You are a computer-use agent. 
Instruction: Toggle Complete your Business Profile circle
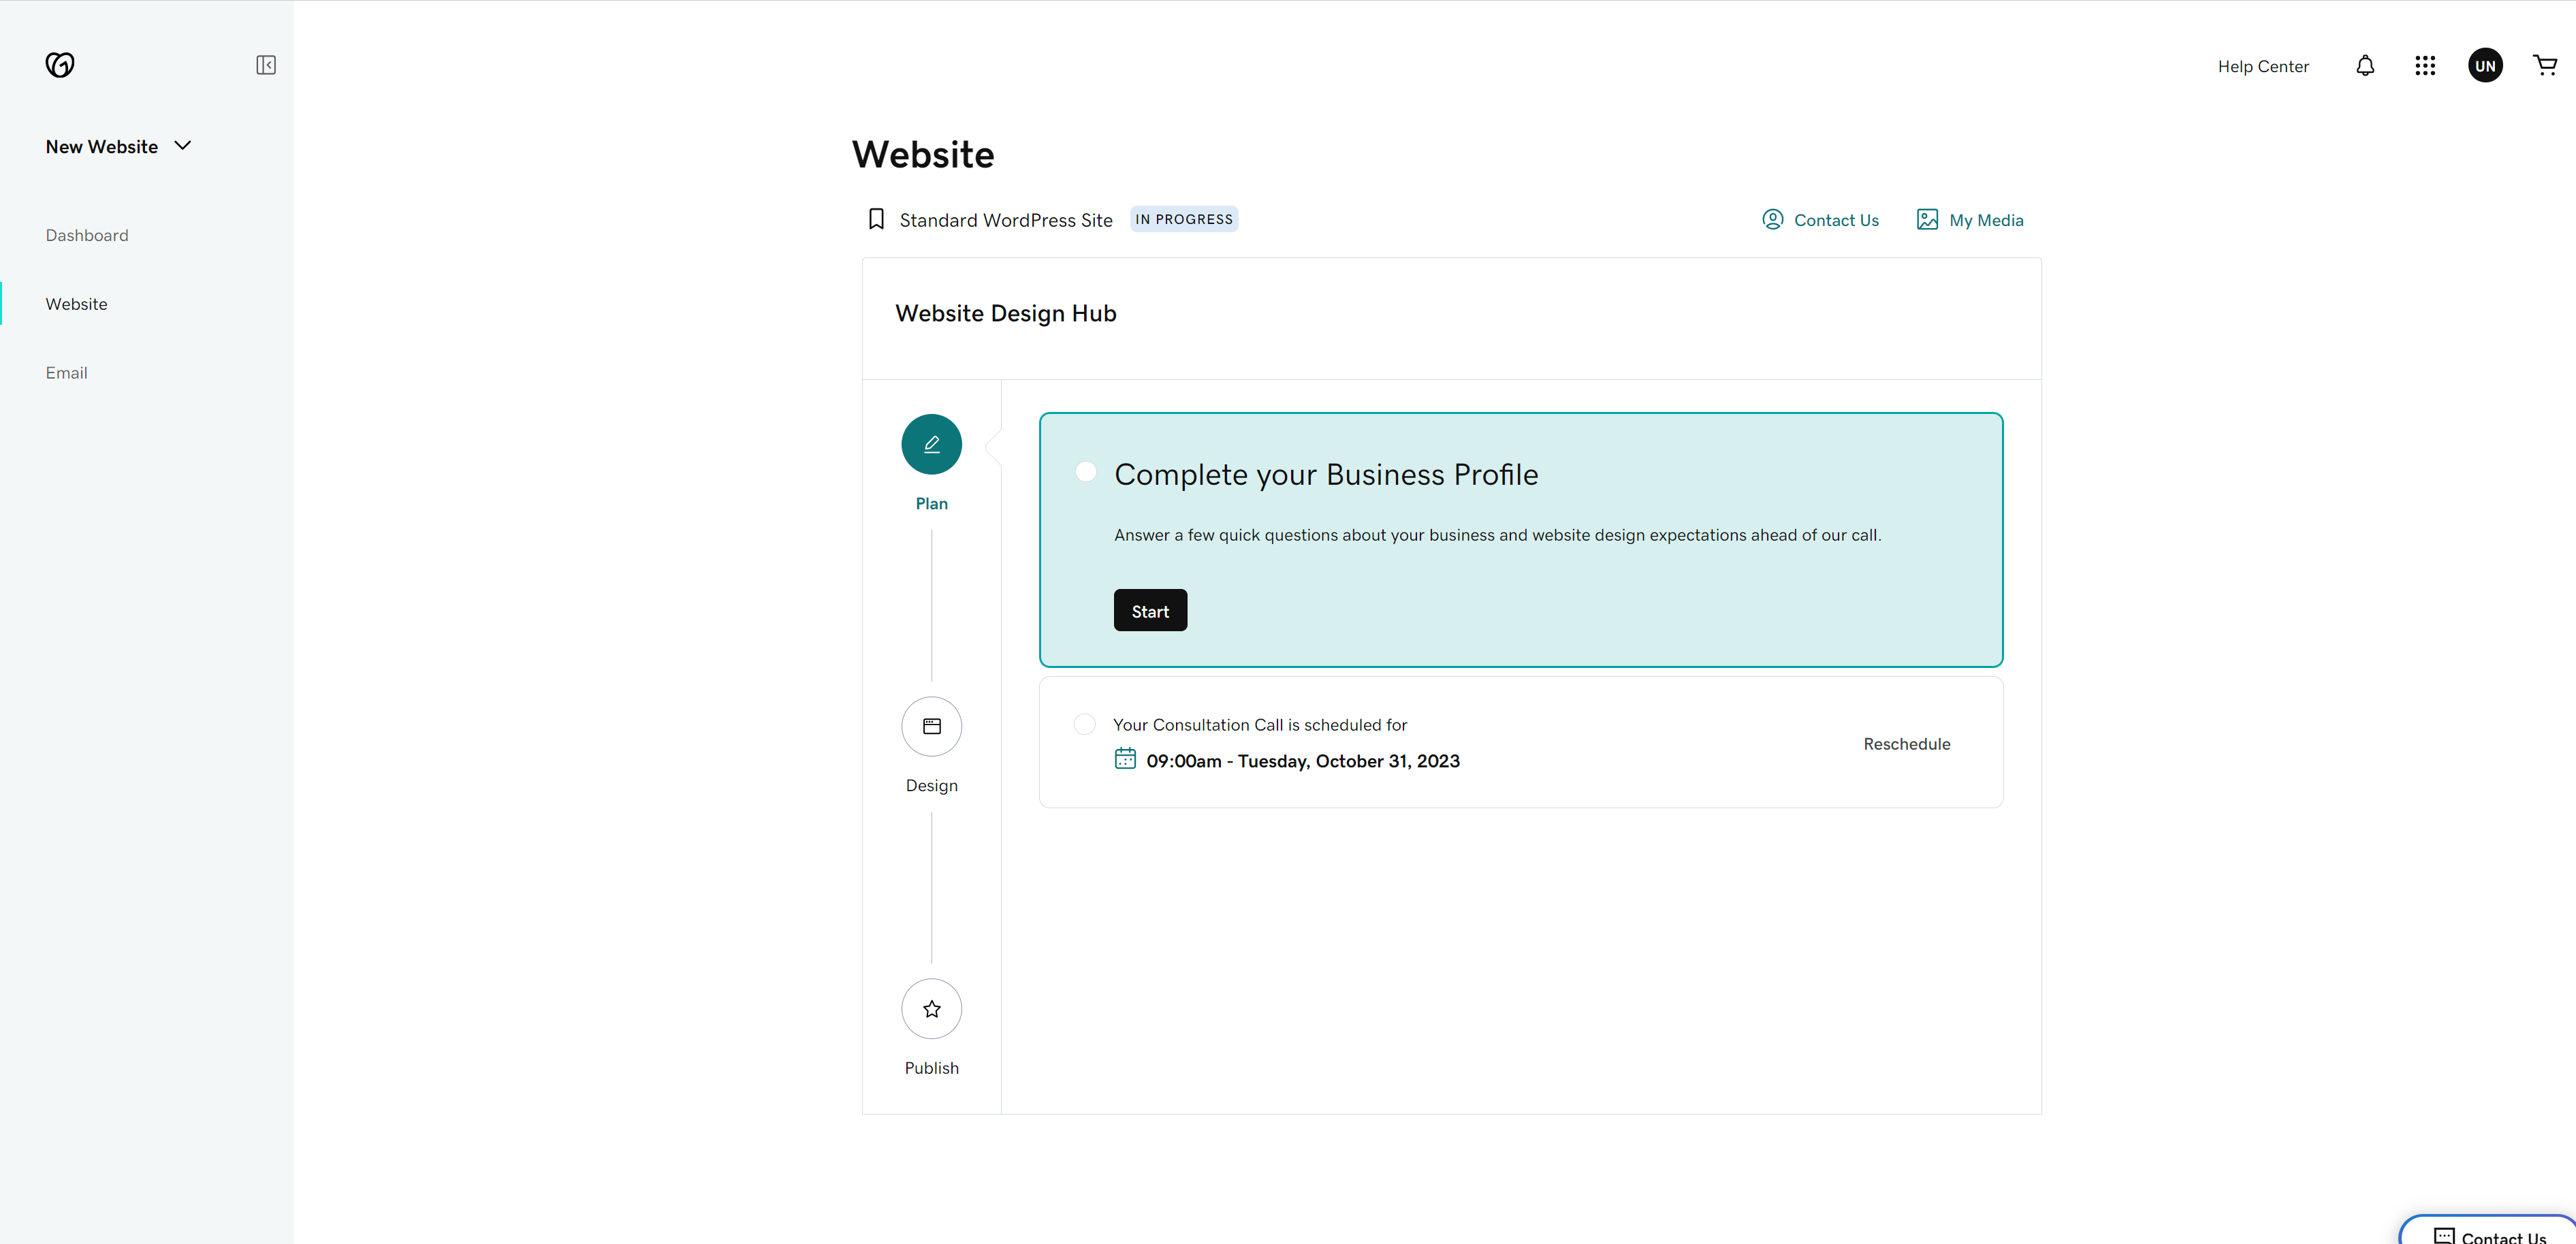coord(1086,472)
